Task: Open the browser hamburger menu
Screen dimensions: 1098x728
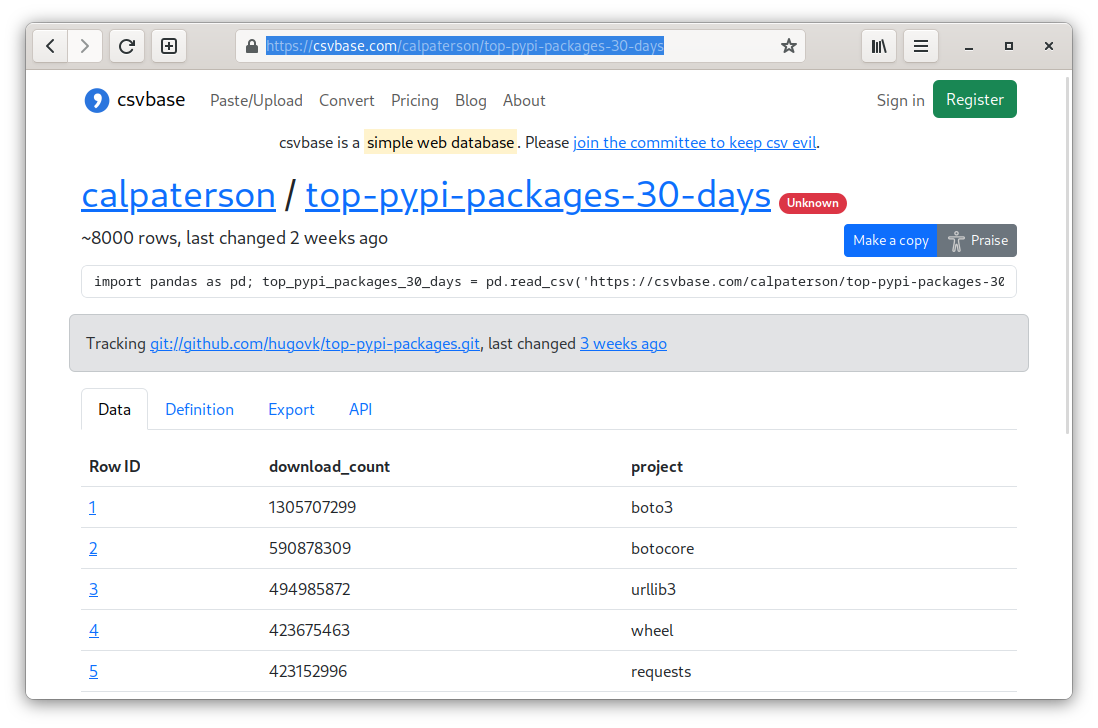Action: pos(920,46)
